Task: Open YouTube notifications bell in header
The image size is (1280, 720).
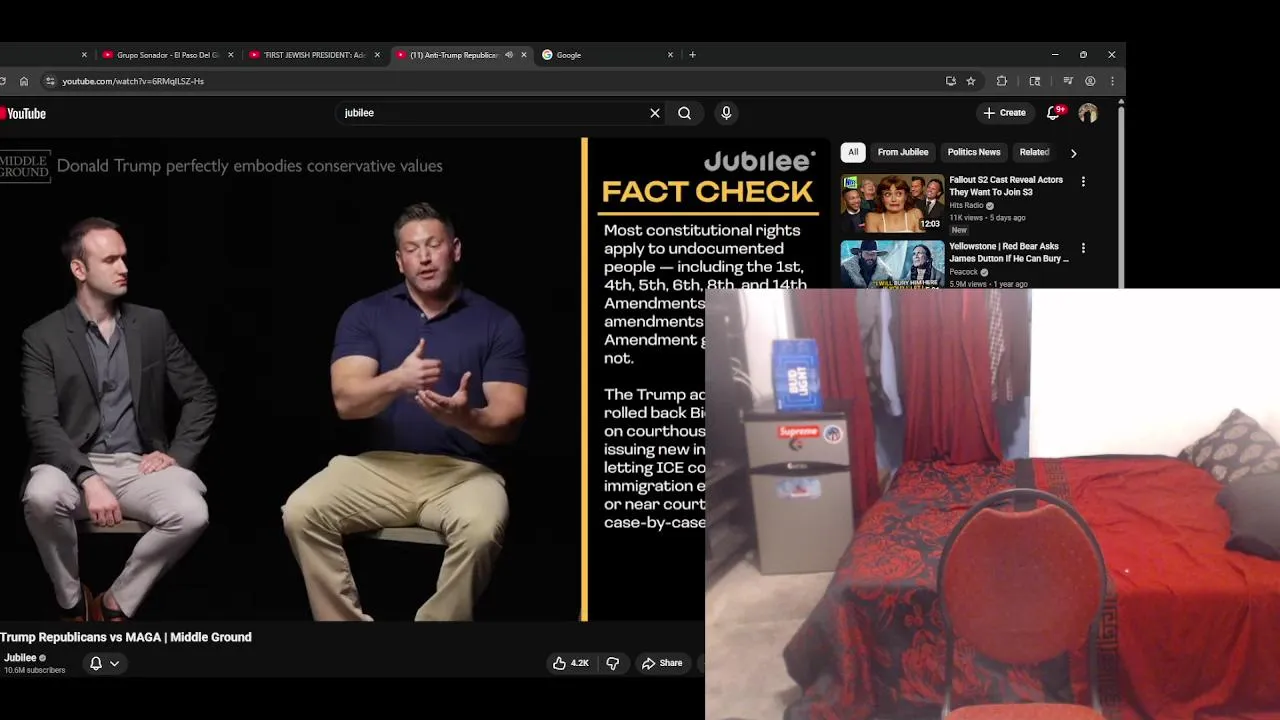Action: coord(1053,113)
